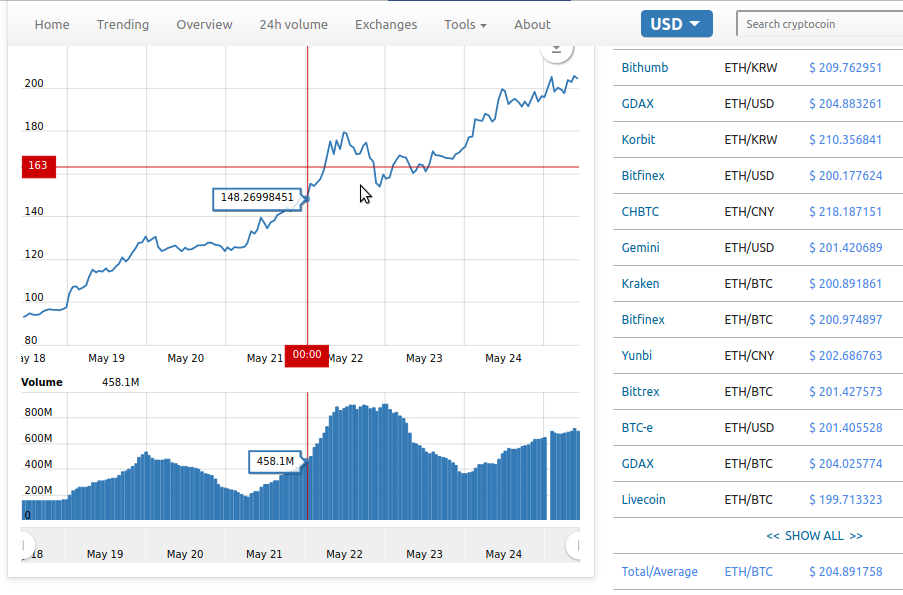Click the Search cryptocoin input field

(818, 24)
